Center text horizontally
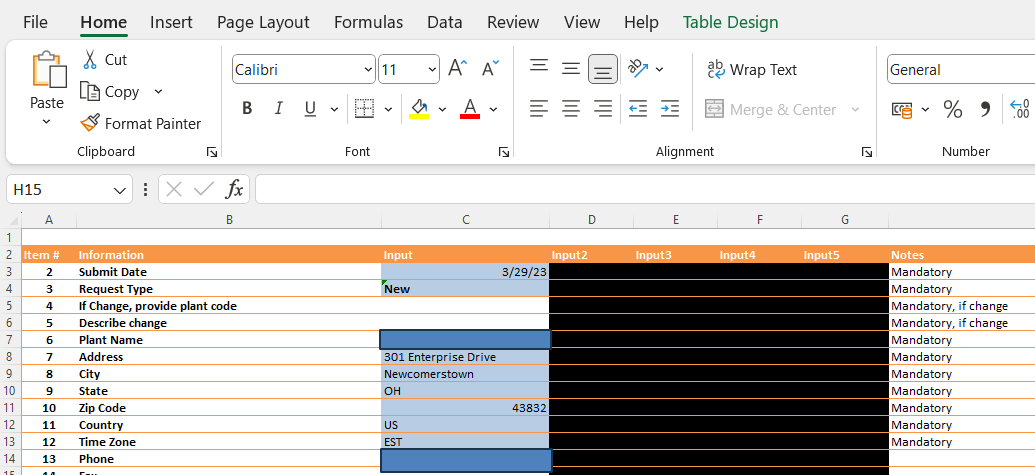The height and width of the screenshot is (475, 1035). (571, 109)
